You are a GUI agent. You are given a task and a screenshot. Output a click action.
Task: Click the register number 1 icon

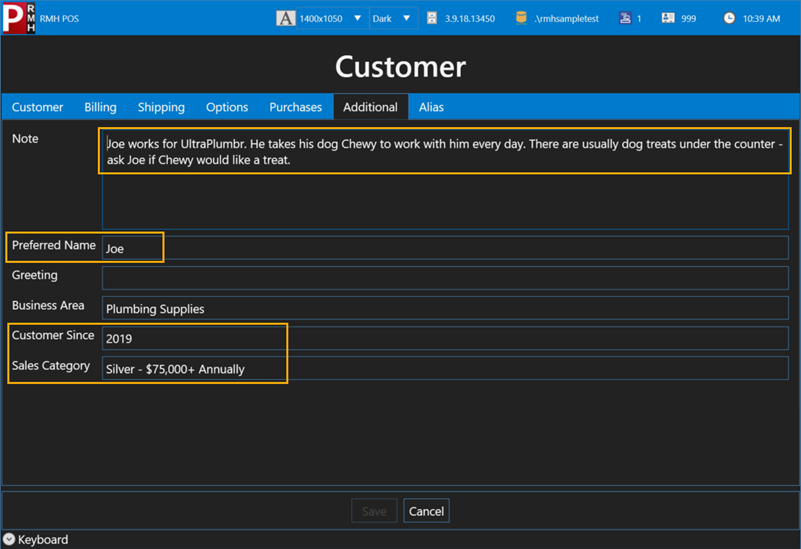point(625,18)
